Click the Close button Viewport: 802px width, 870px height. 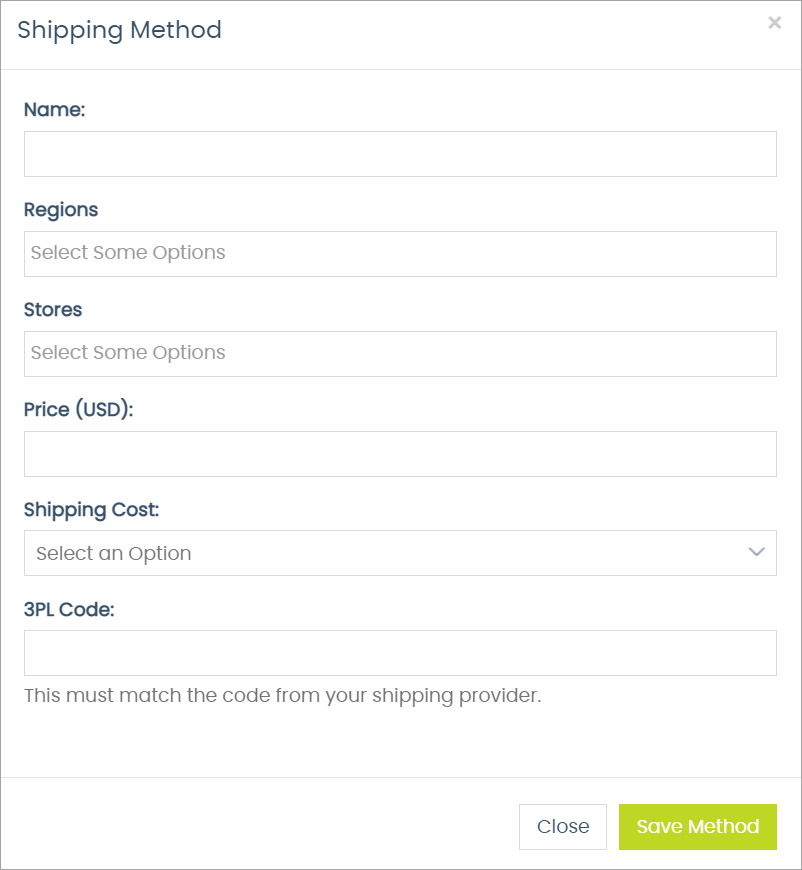562,826
